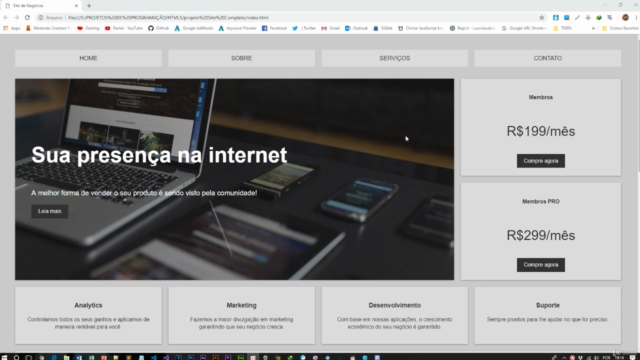Open File Explorer from the taskbar
The height and width of the screenshot is (360, 640).
pos(67,357)
